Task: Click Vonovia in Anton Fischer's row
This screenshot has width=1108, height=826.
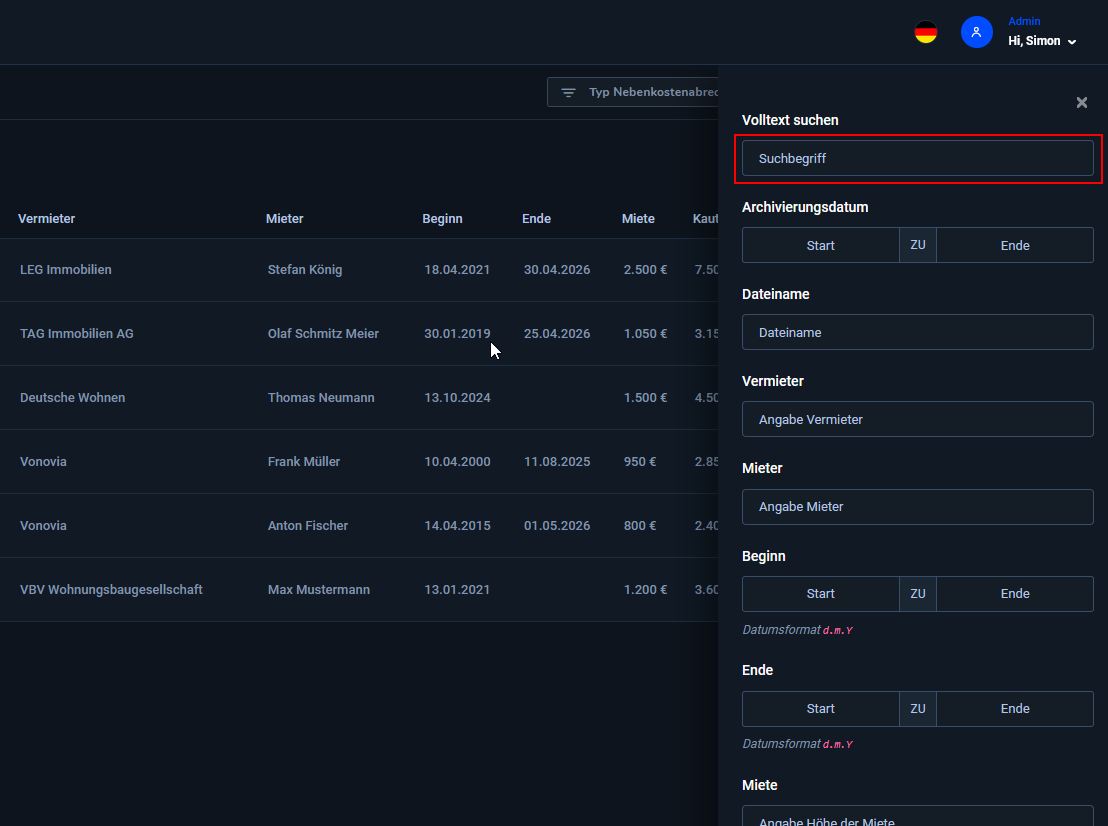Action: (43, 526)
